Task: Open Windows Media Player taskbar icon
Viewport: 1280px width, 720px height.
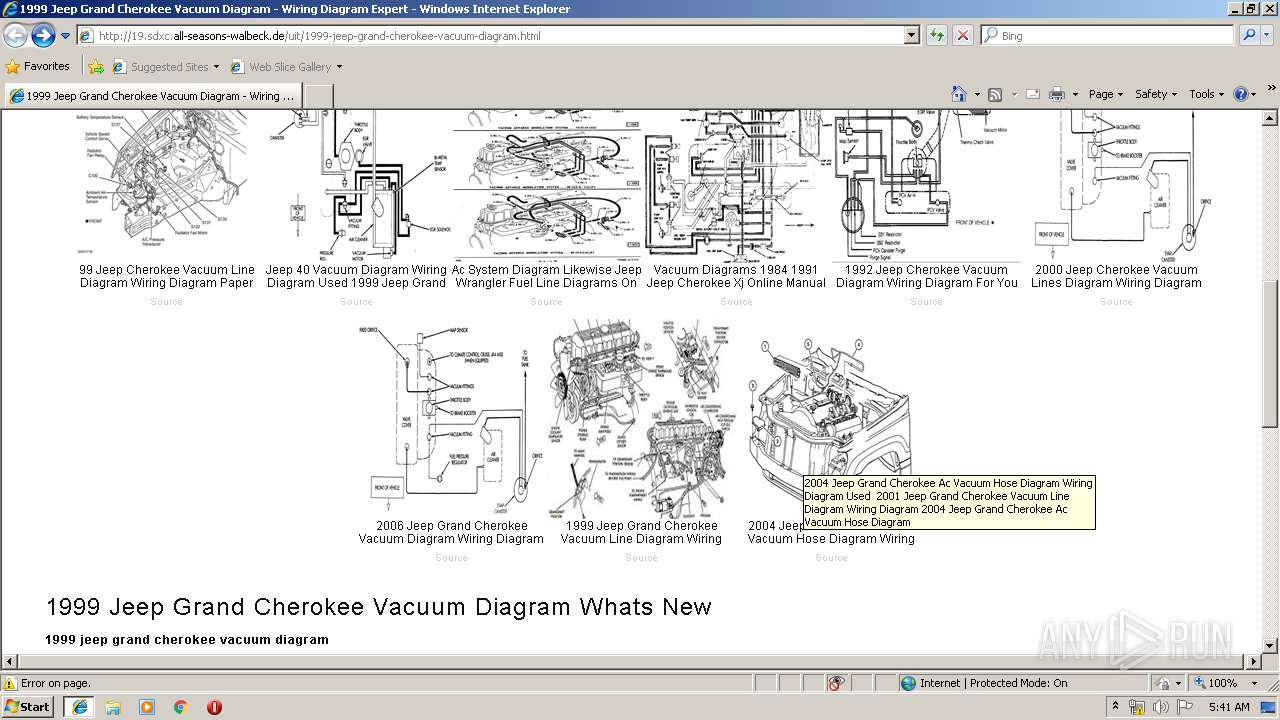Action: tap(147, 707)
